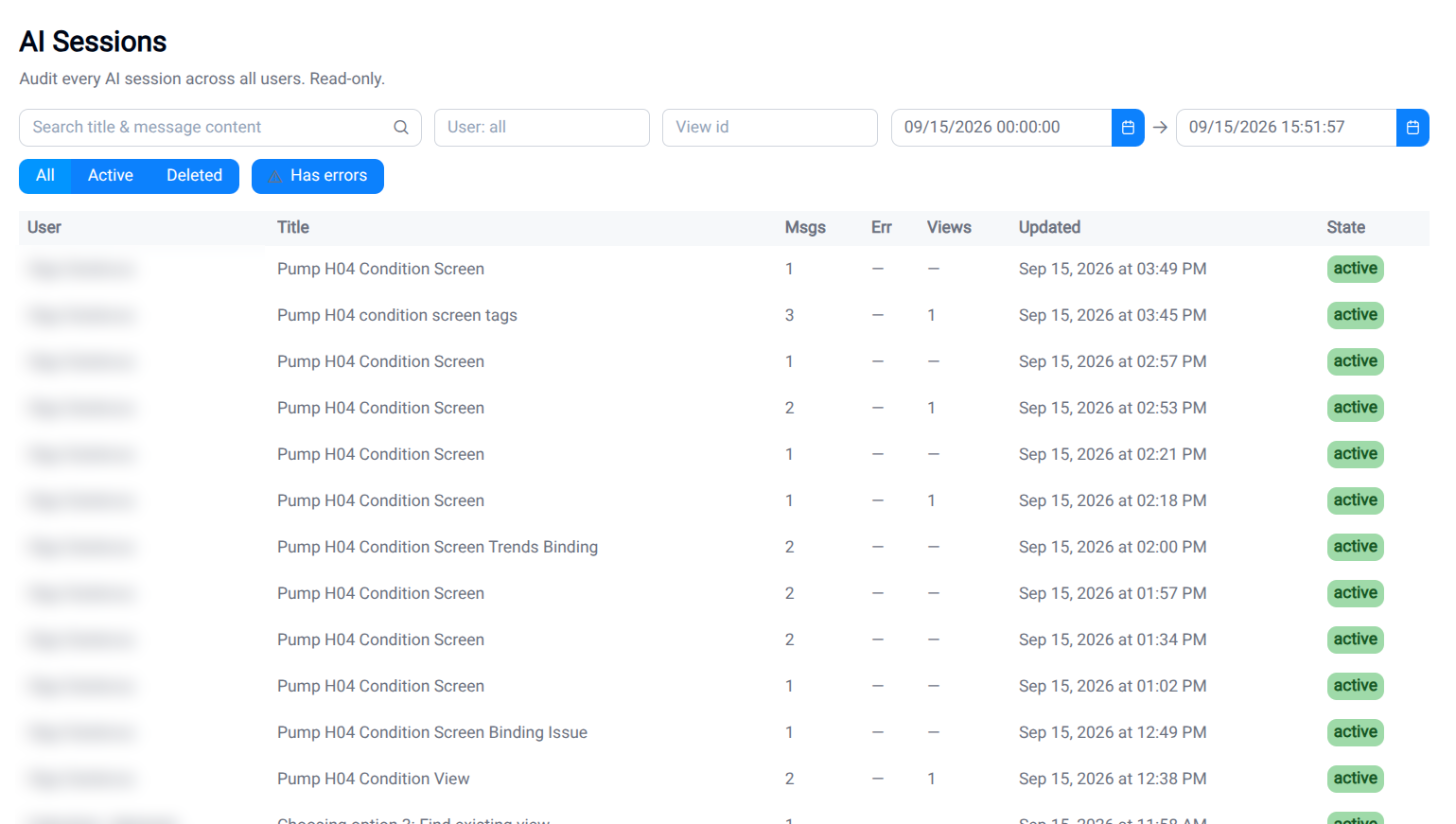Toggle the Has errors filter
Viewport: 1456px width, 824px height.
click(317, 176)
